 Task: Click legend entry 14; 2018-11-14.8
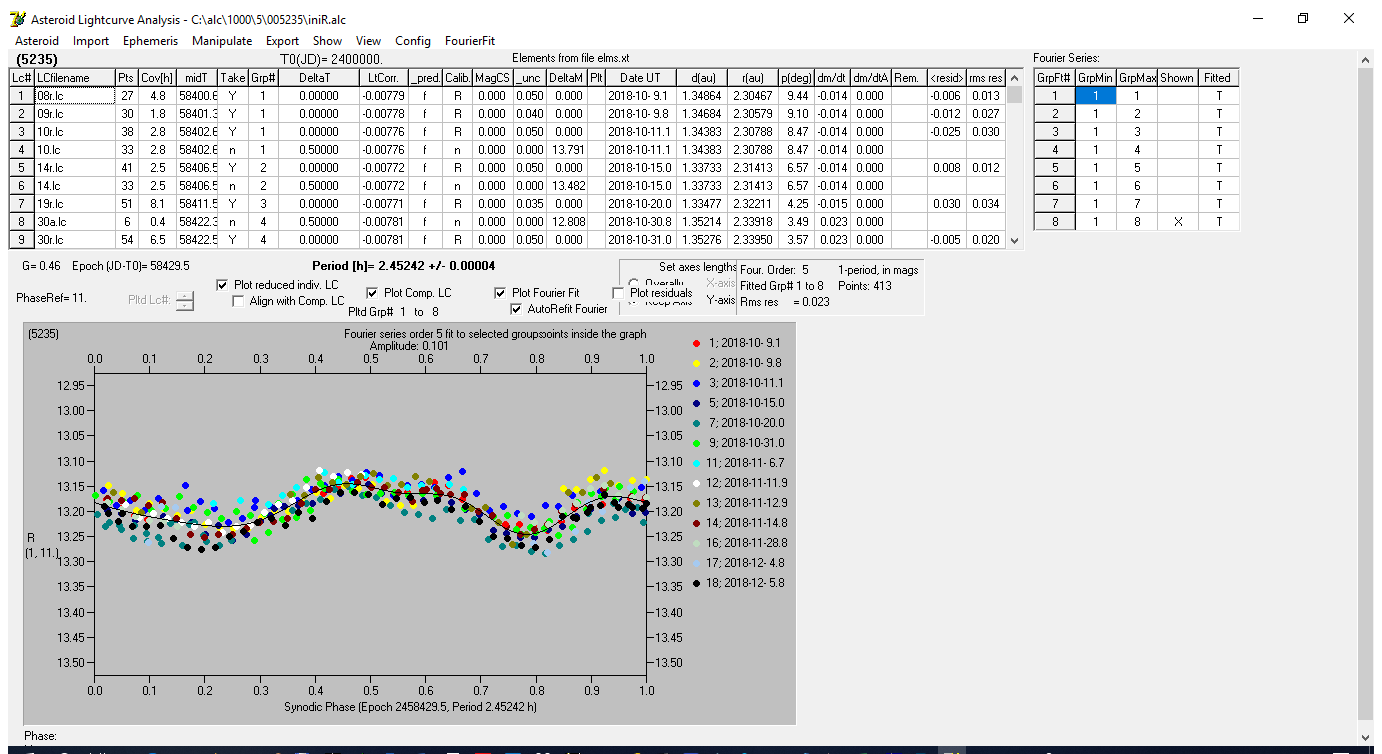click(x=748, y=523)
